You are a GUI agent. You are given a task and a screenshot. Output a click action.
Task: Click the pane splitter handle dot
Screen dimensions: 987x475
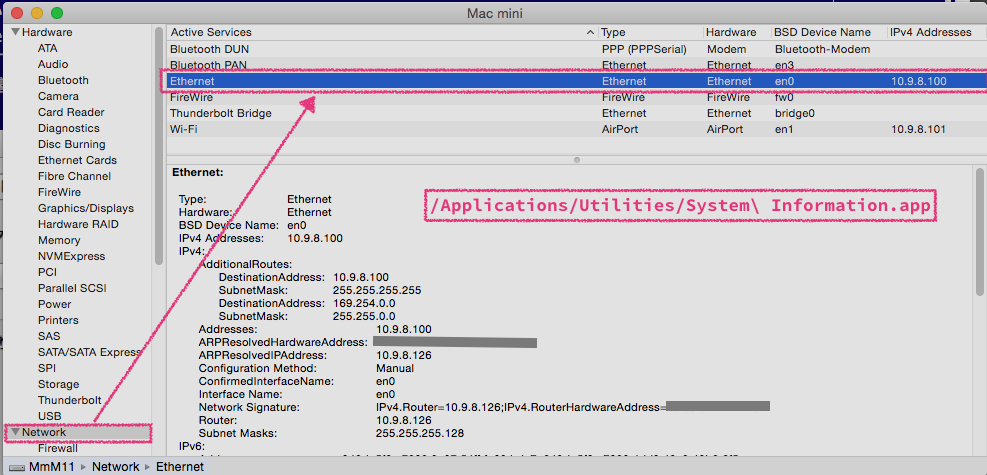pos(577,160)
